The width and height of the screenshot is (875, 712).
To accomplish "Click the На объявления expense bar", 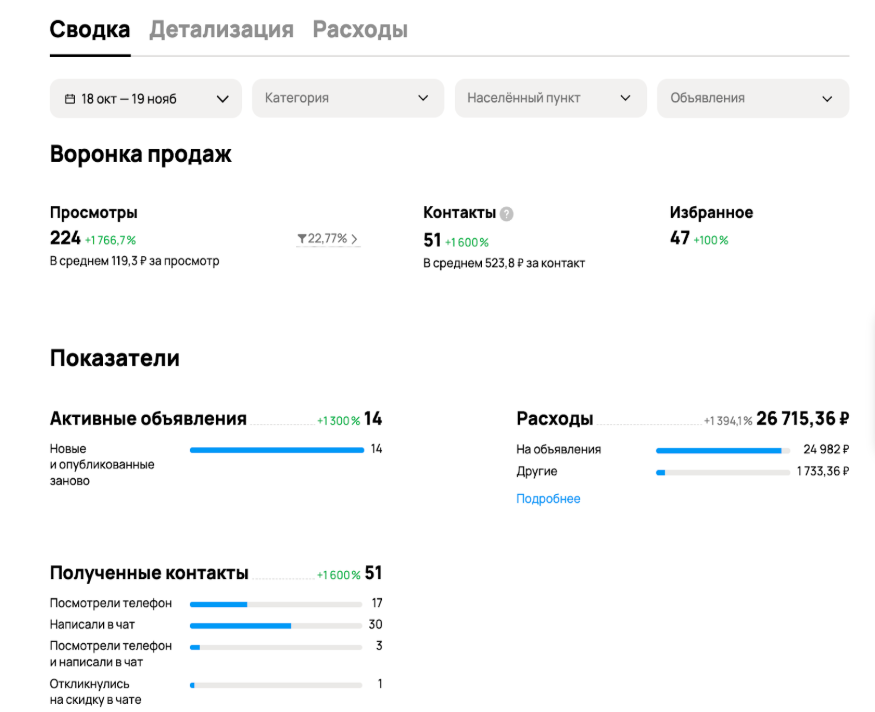I will click(x=723, y=450).
